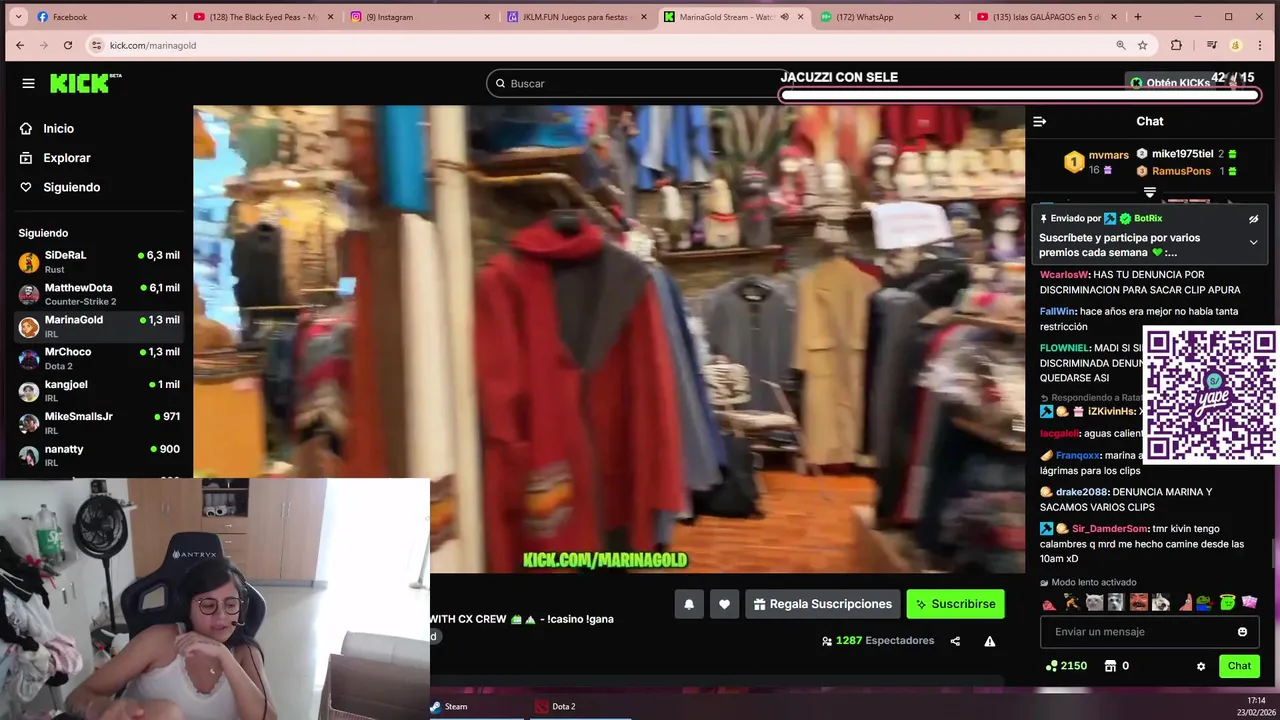Mute the MarinaGold Stream tab audio
This screenshot has height=720, width=1280.
[784, 17]
